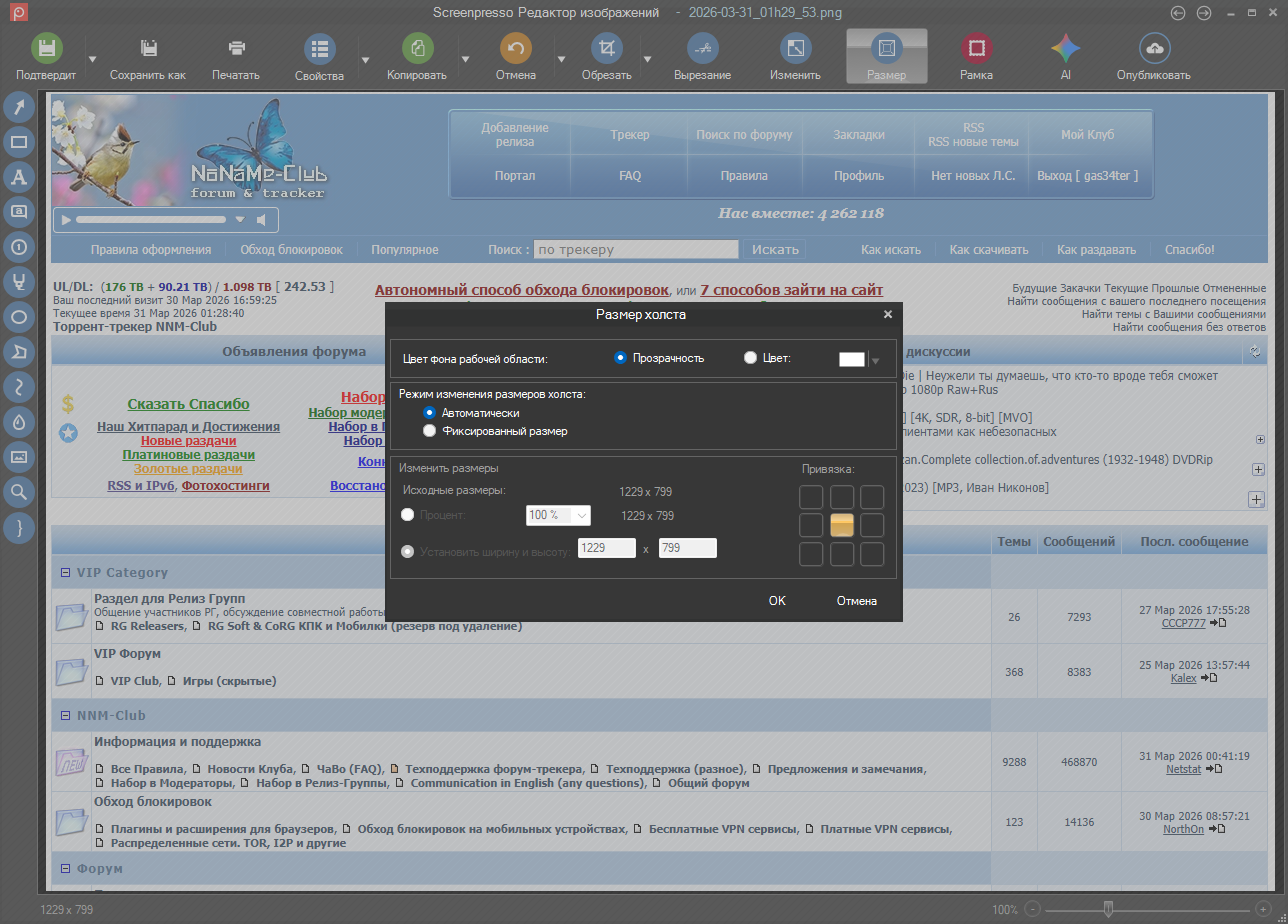The width and height of the screenshot is (1288, 924).
Task: Pick the numbered step marker tool
Action: (19, 247)
